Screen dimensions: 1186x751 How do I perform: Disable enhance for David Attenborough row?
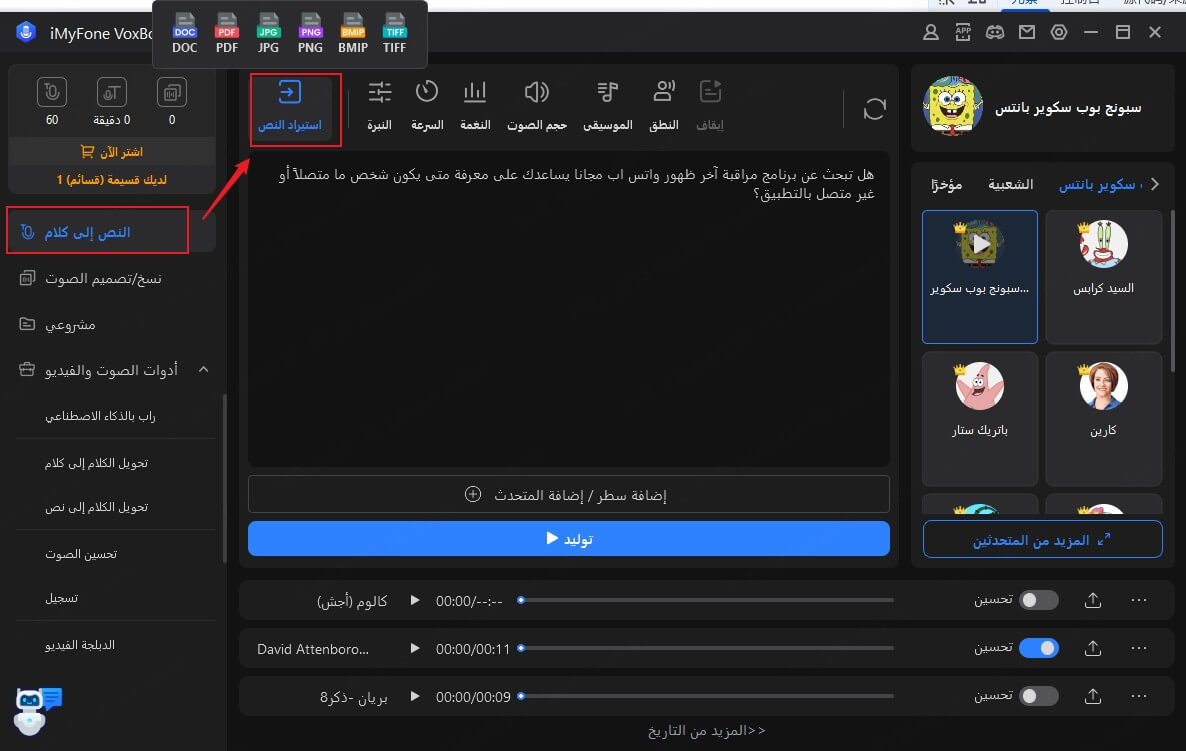coord(1039,648)
